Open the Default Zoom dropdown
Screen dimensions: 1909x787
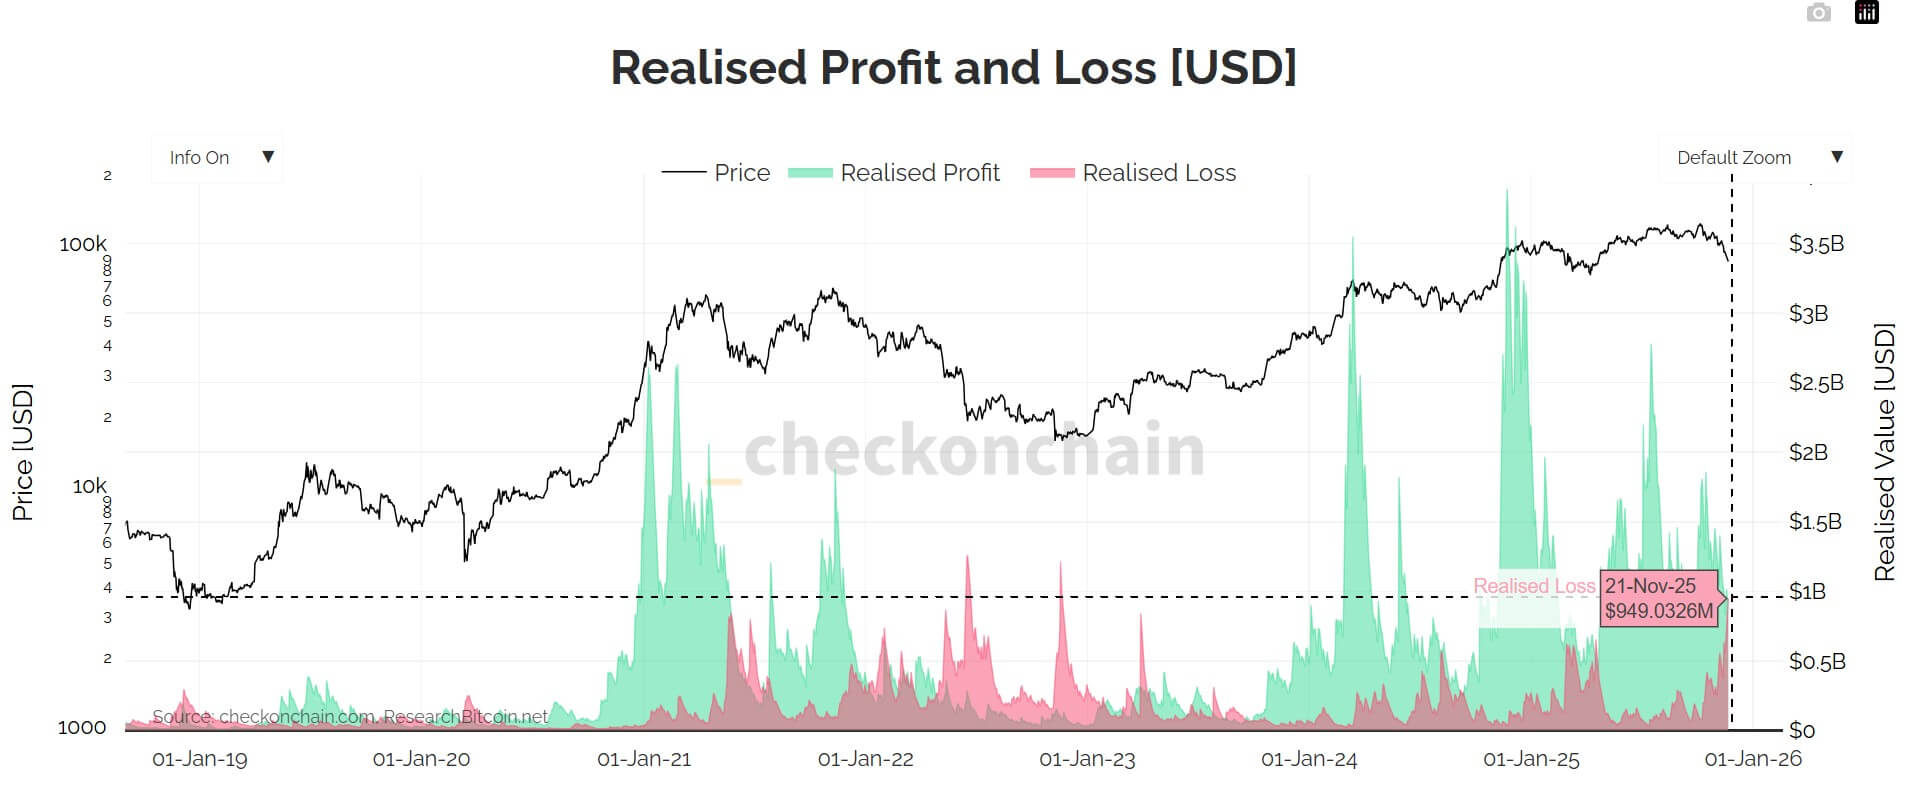[x=1756, y=157]
